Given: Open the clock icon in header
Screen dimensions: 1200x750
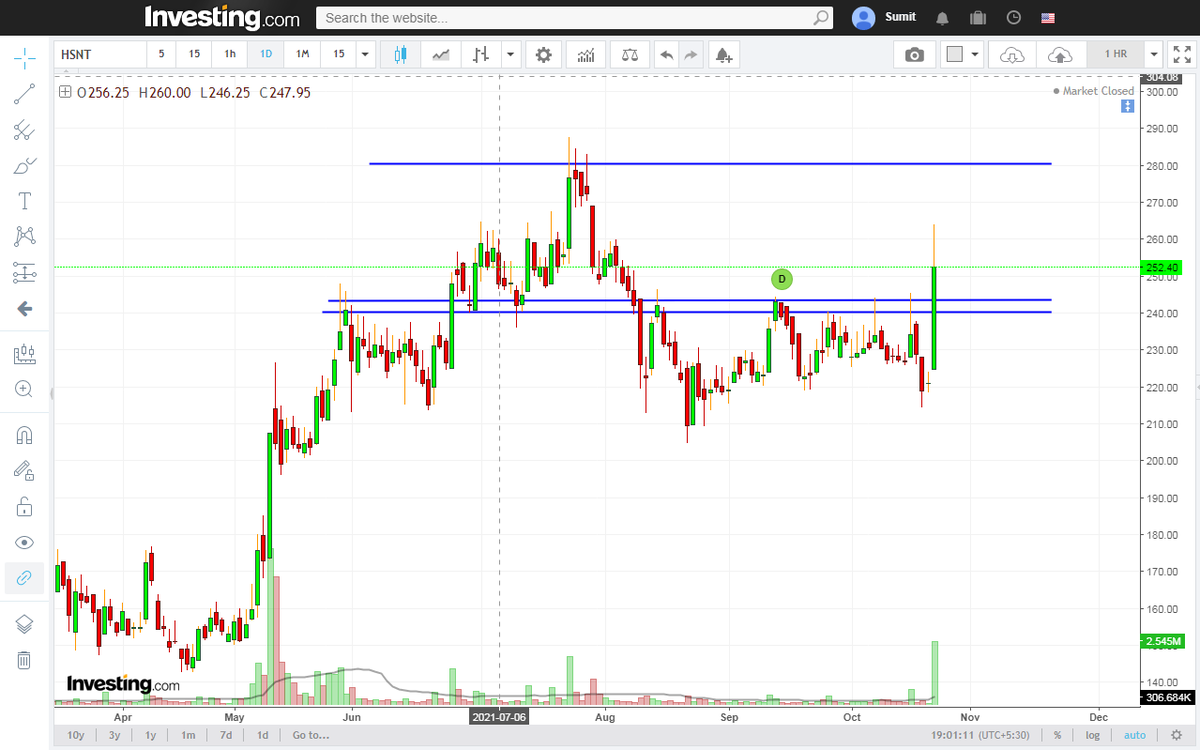Looking at the screenshot, I should (x=1013, y=18).
